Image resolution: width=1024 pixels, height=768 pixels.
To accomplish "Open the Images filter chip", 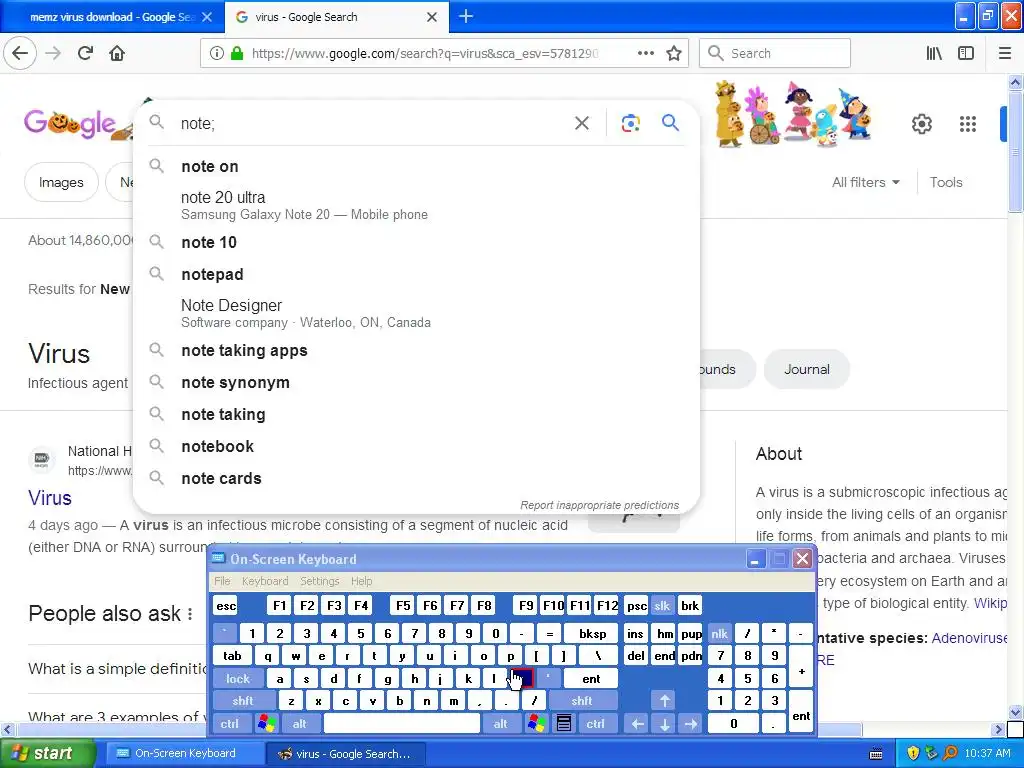I will [x=61, y=182].
